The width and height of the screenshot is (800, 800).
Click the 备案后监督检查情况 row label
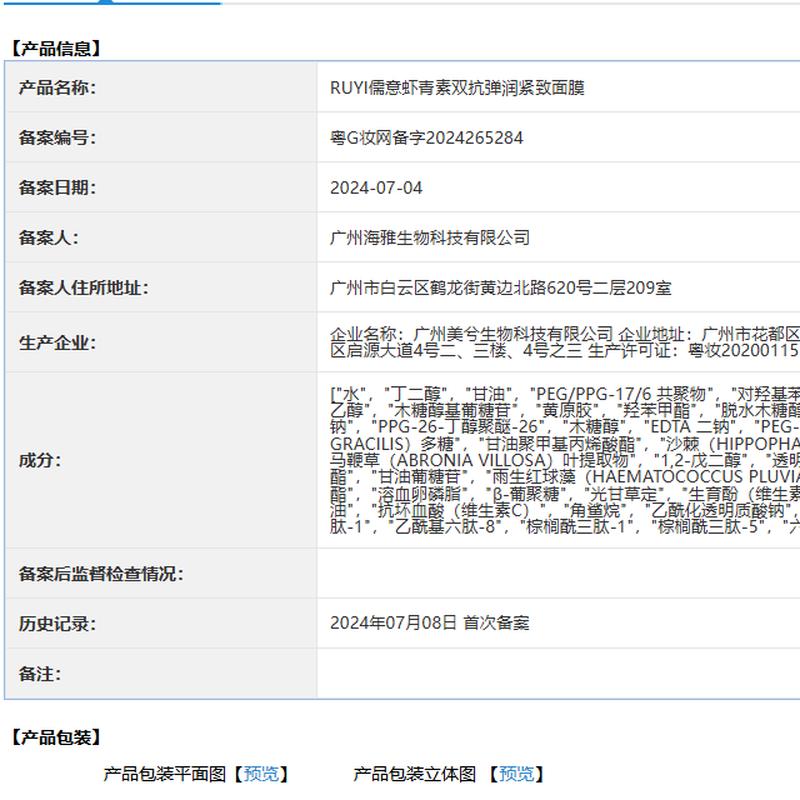(101, 574)
